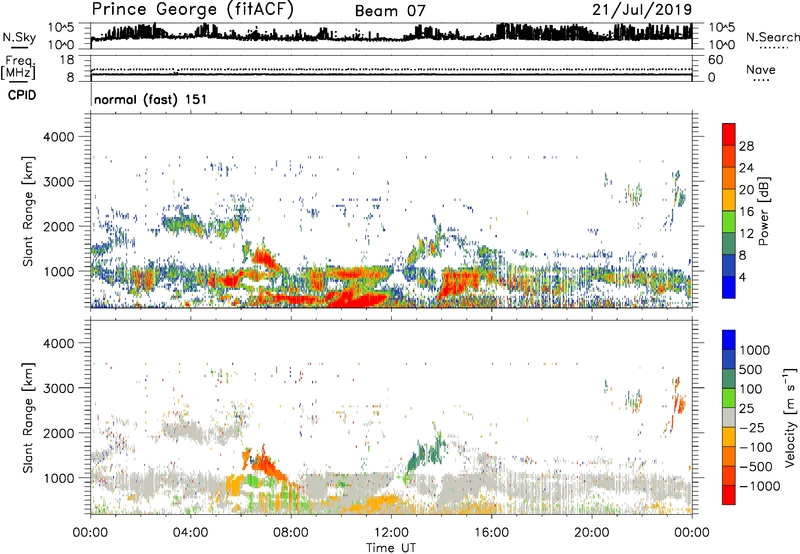Click the power panel 'Slant Range [km]' label
Viewport: 800px width, 554px height.
pyautogui.click(x=27, y=211)
